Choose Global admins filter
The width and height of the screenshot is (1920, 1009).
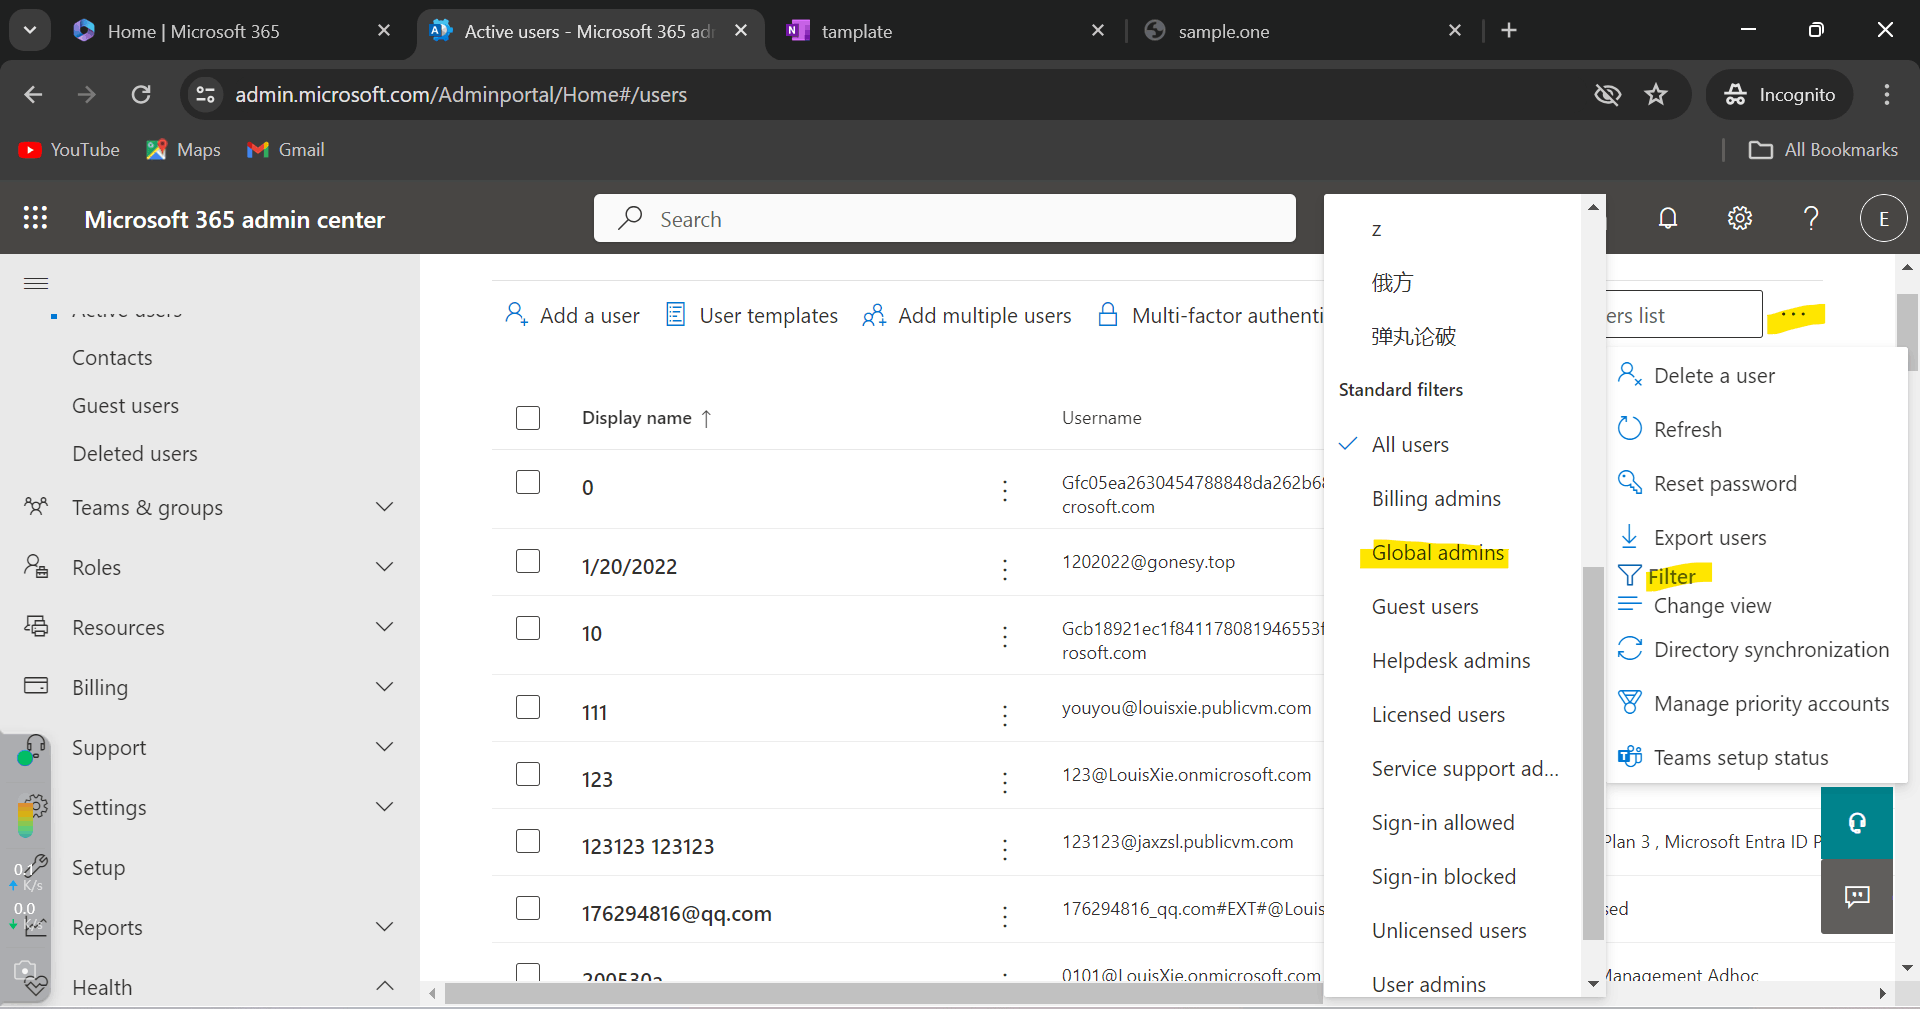pyautogui.click(x=1437, y=553)
